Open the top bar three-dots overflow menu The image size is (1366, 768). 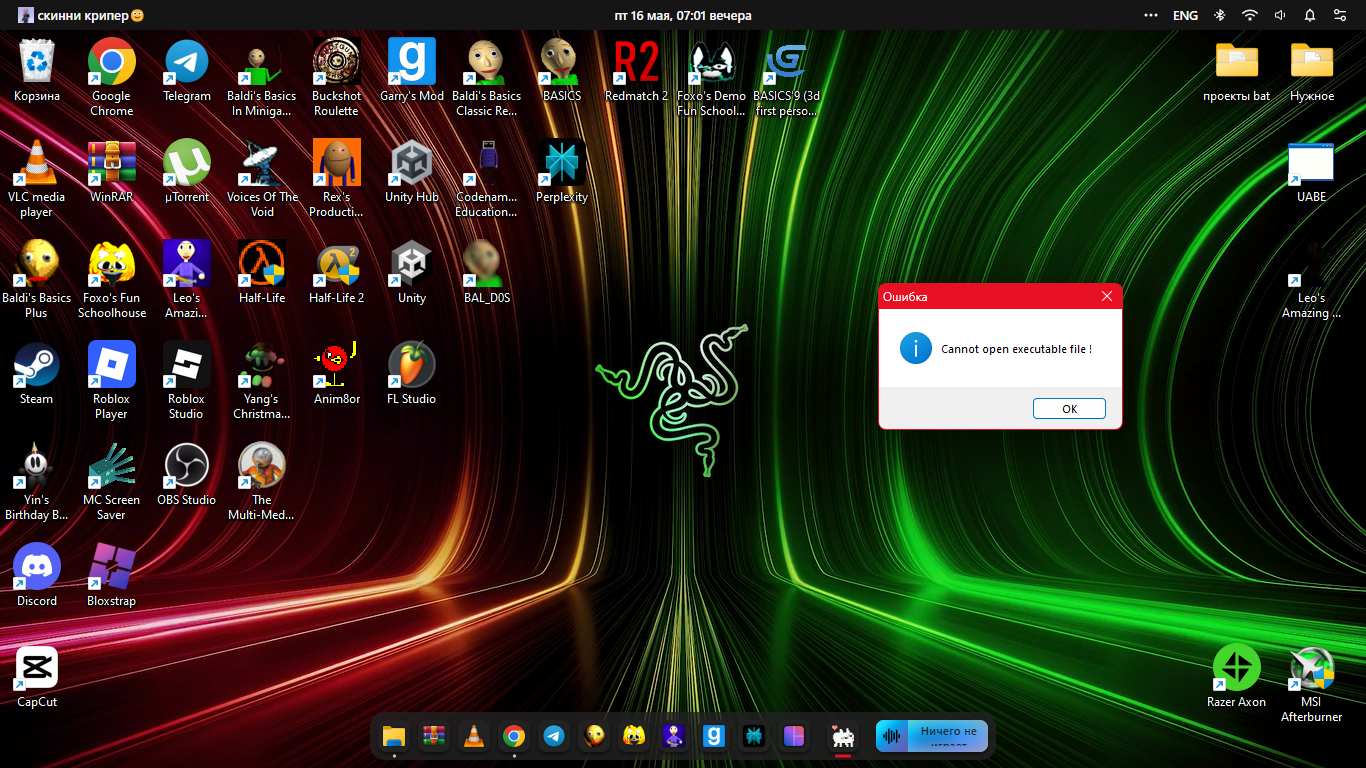(1153, 16)
